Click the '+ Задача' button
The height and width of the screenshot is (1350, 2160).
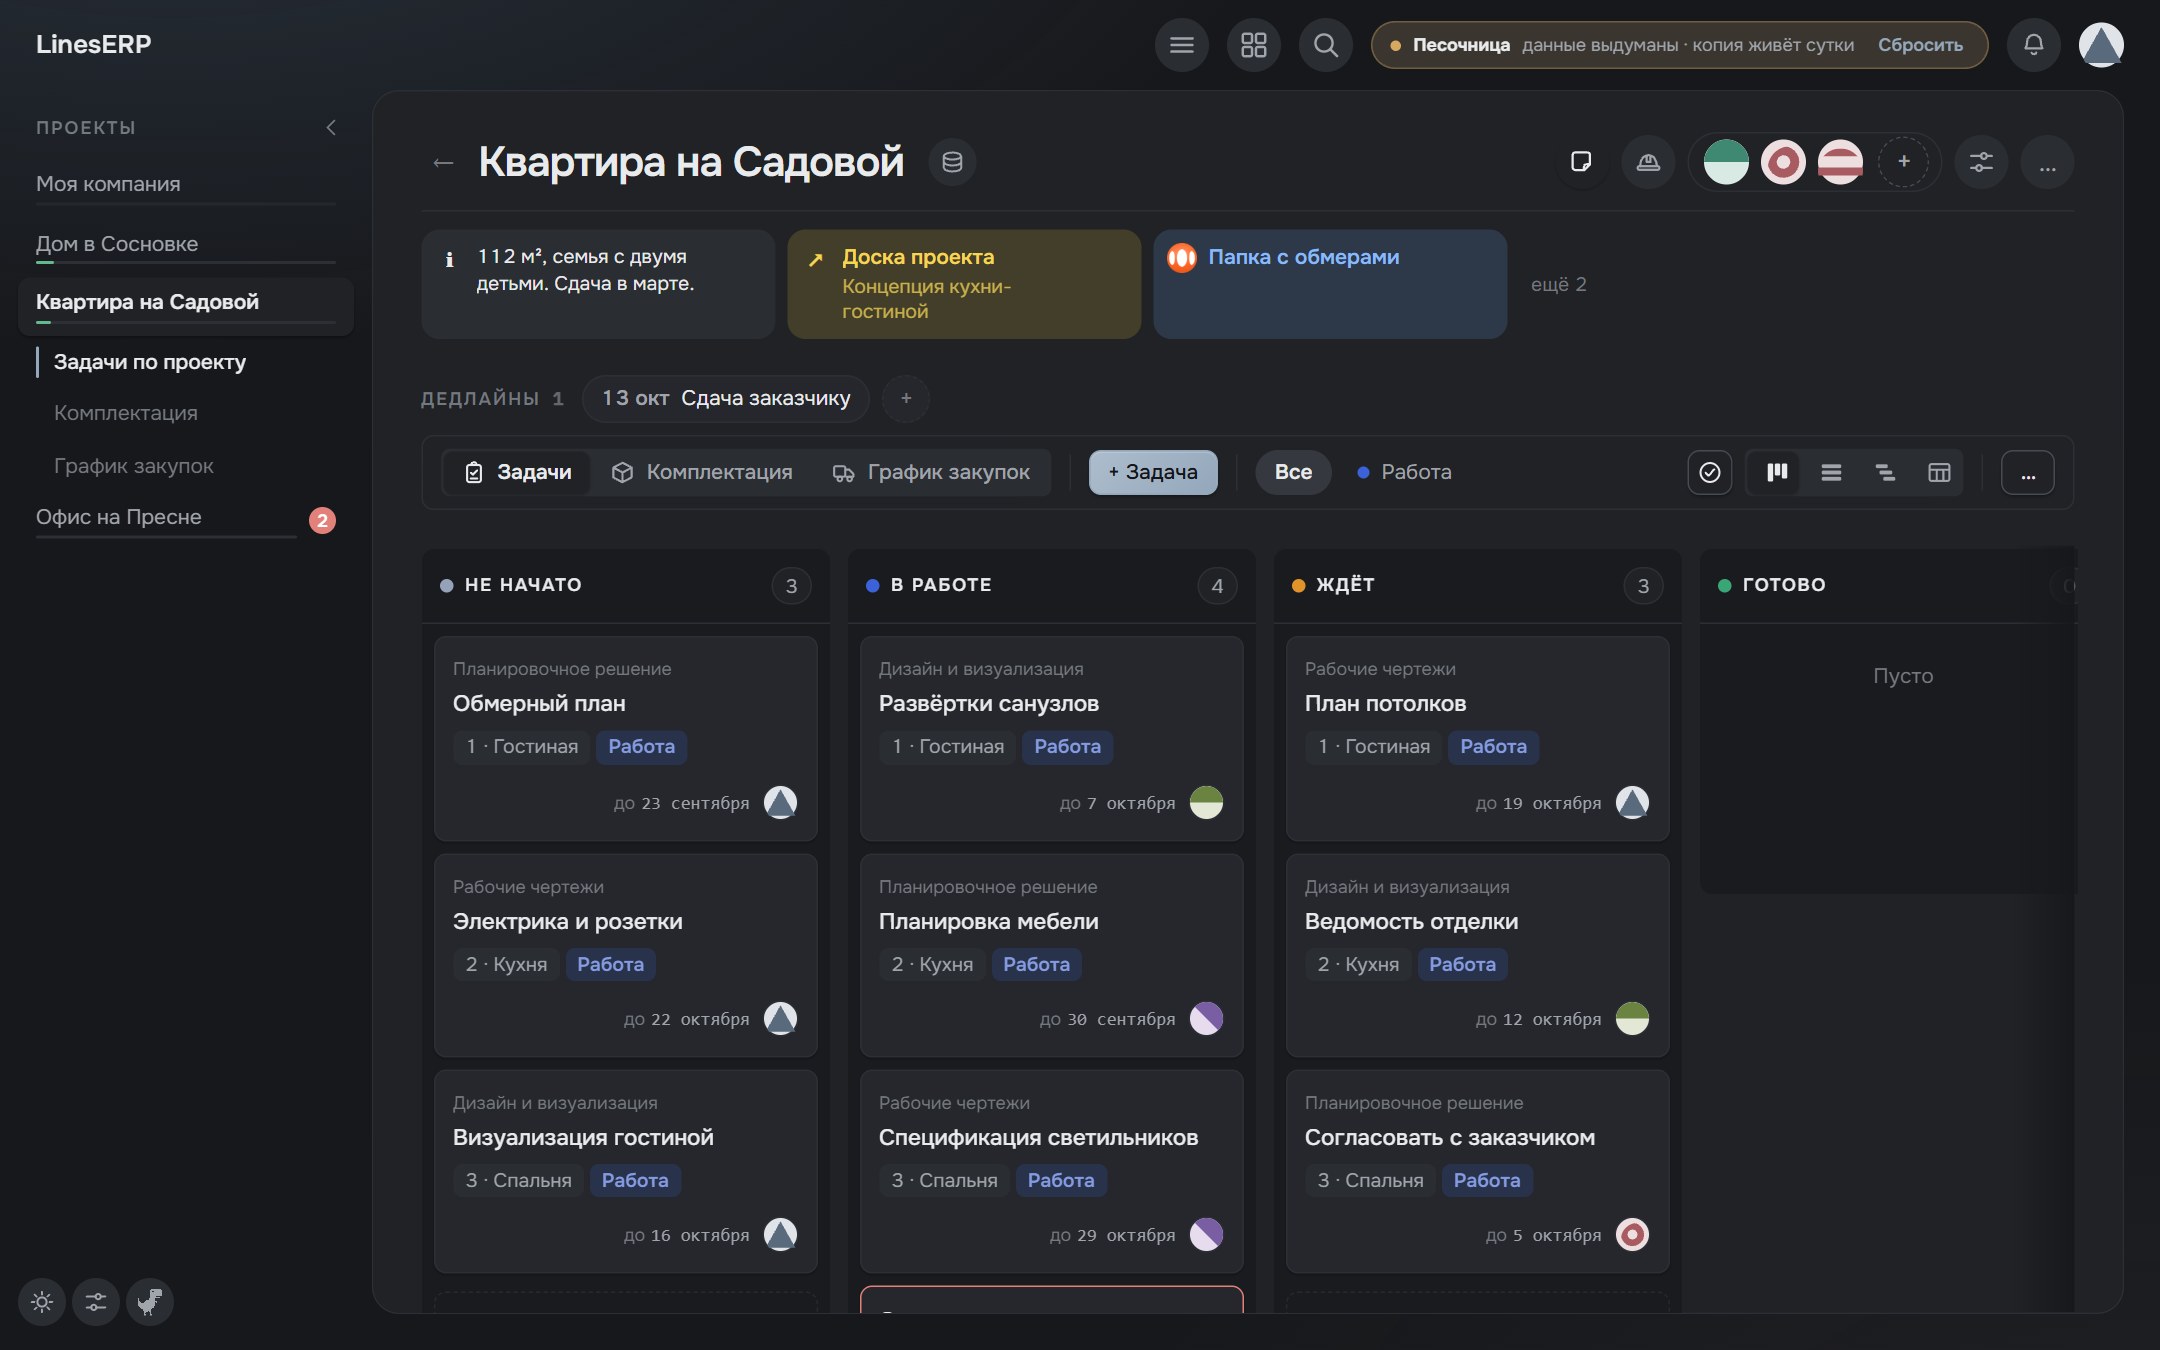coord(1153,472)
